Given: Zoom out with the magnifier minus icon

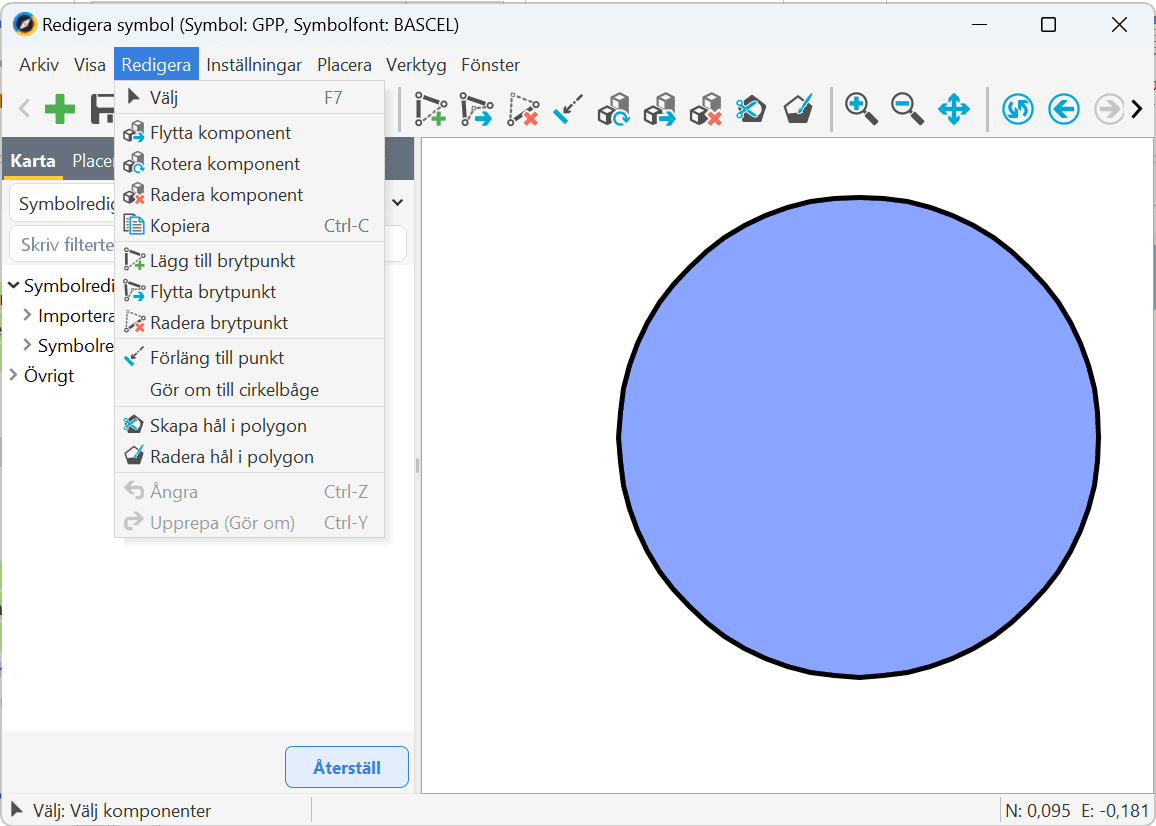Looking at the screenshot, I should click(907, 109).
